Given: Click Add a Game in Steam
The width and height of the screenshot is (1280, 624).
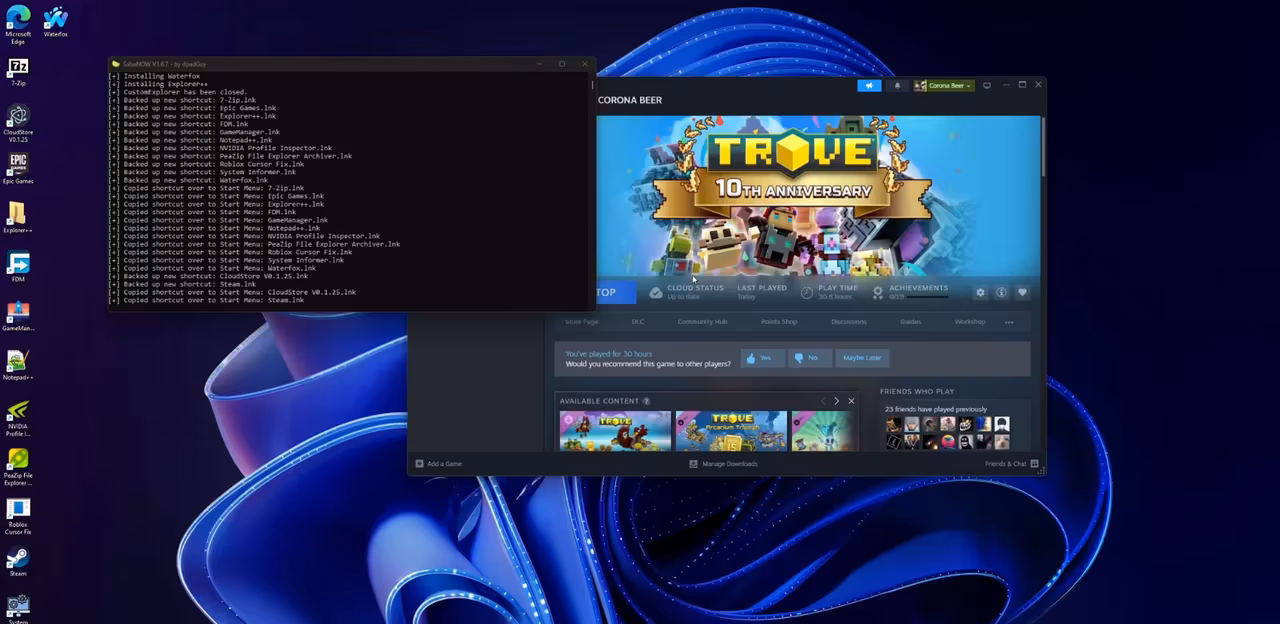Looking at the screenshot, I should (x=439, y=464).
